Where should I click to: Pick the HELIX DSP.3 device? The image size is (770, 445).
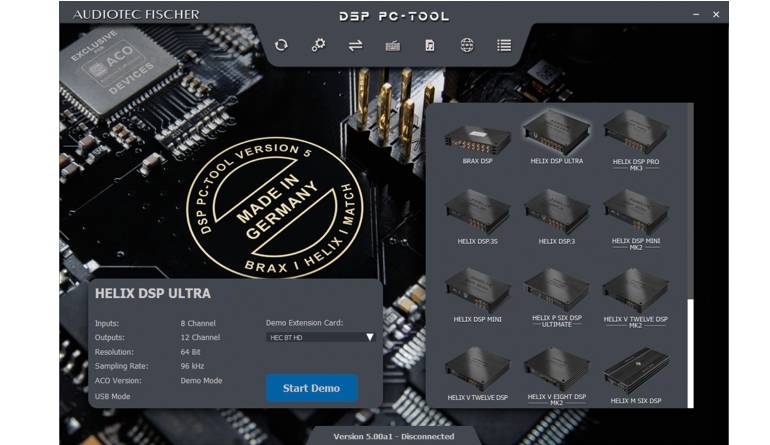tap(556, 217)
